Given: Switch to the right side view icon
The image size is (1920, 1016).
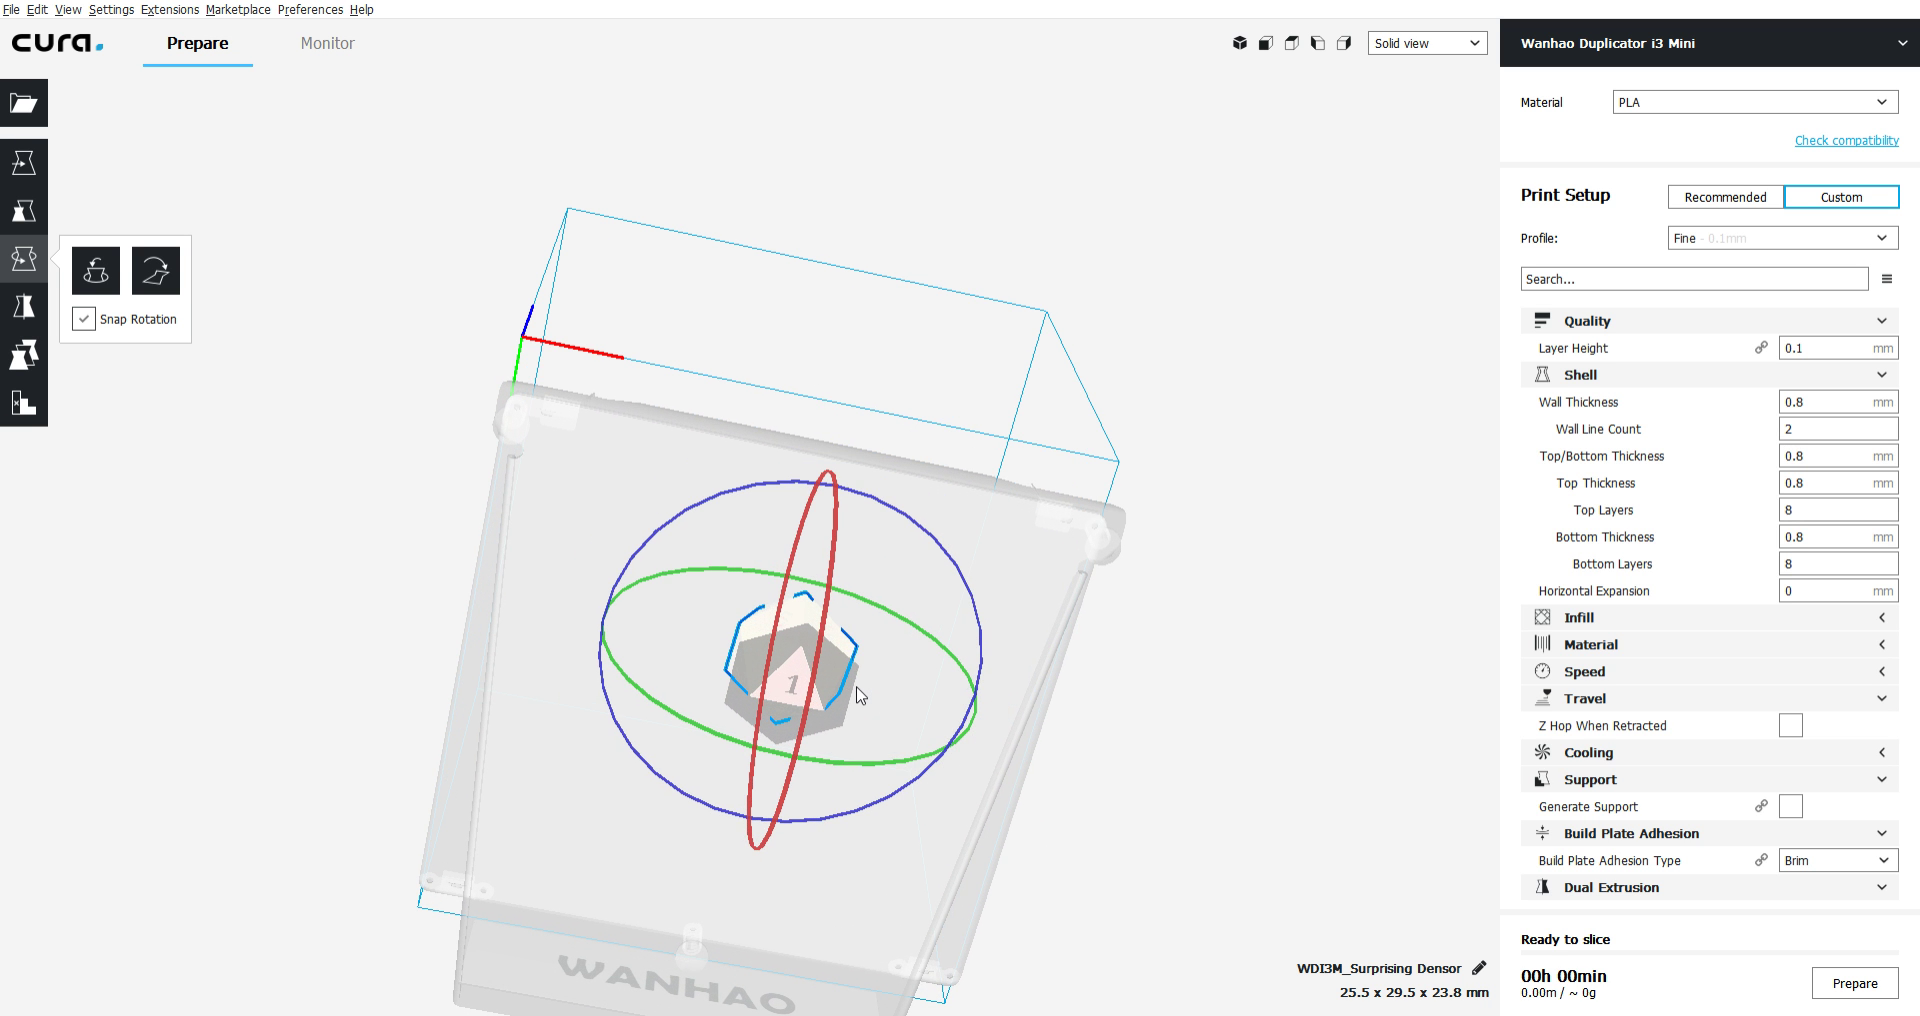Looking at the screenshot, I should (1344, 43).
